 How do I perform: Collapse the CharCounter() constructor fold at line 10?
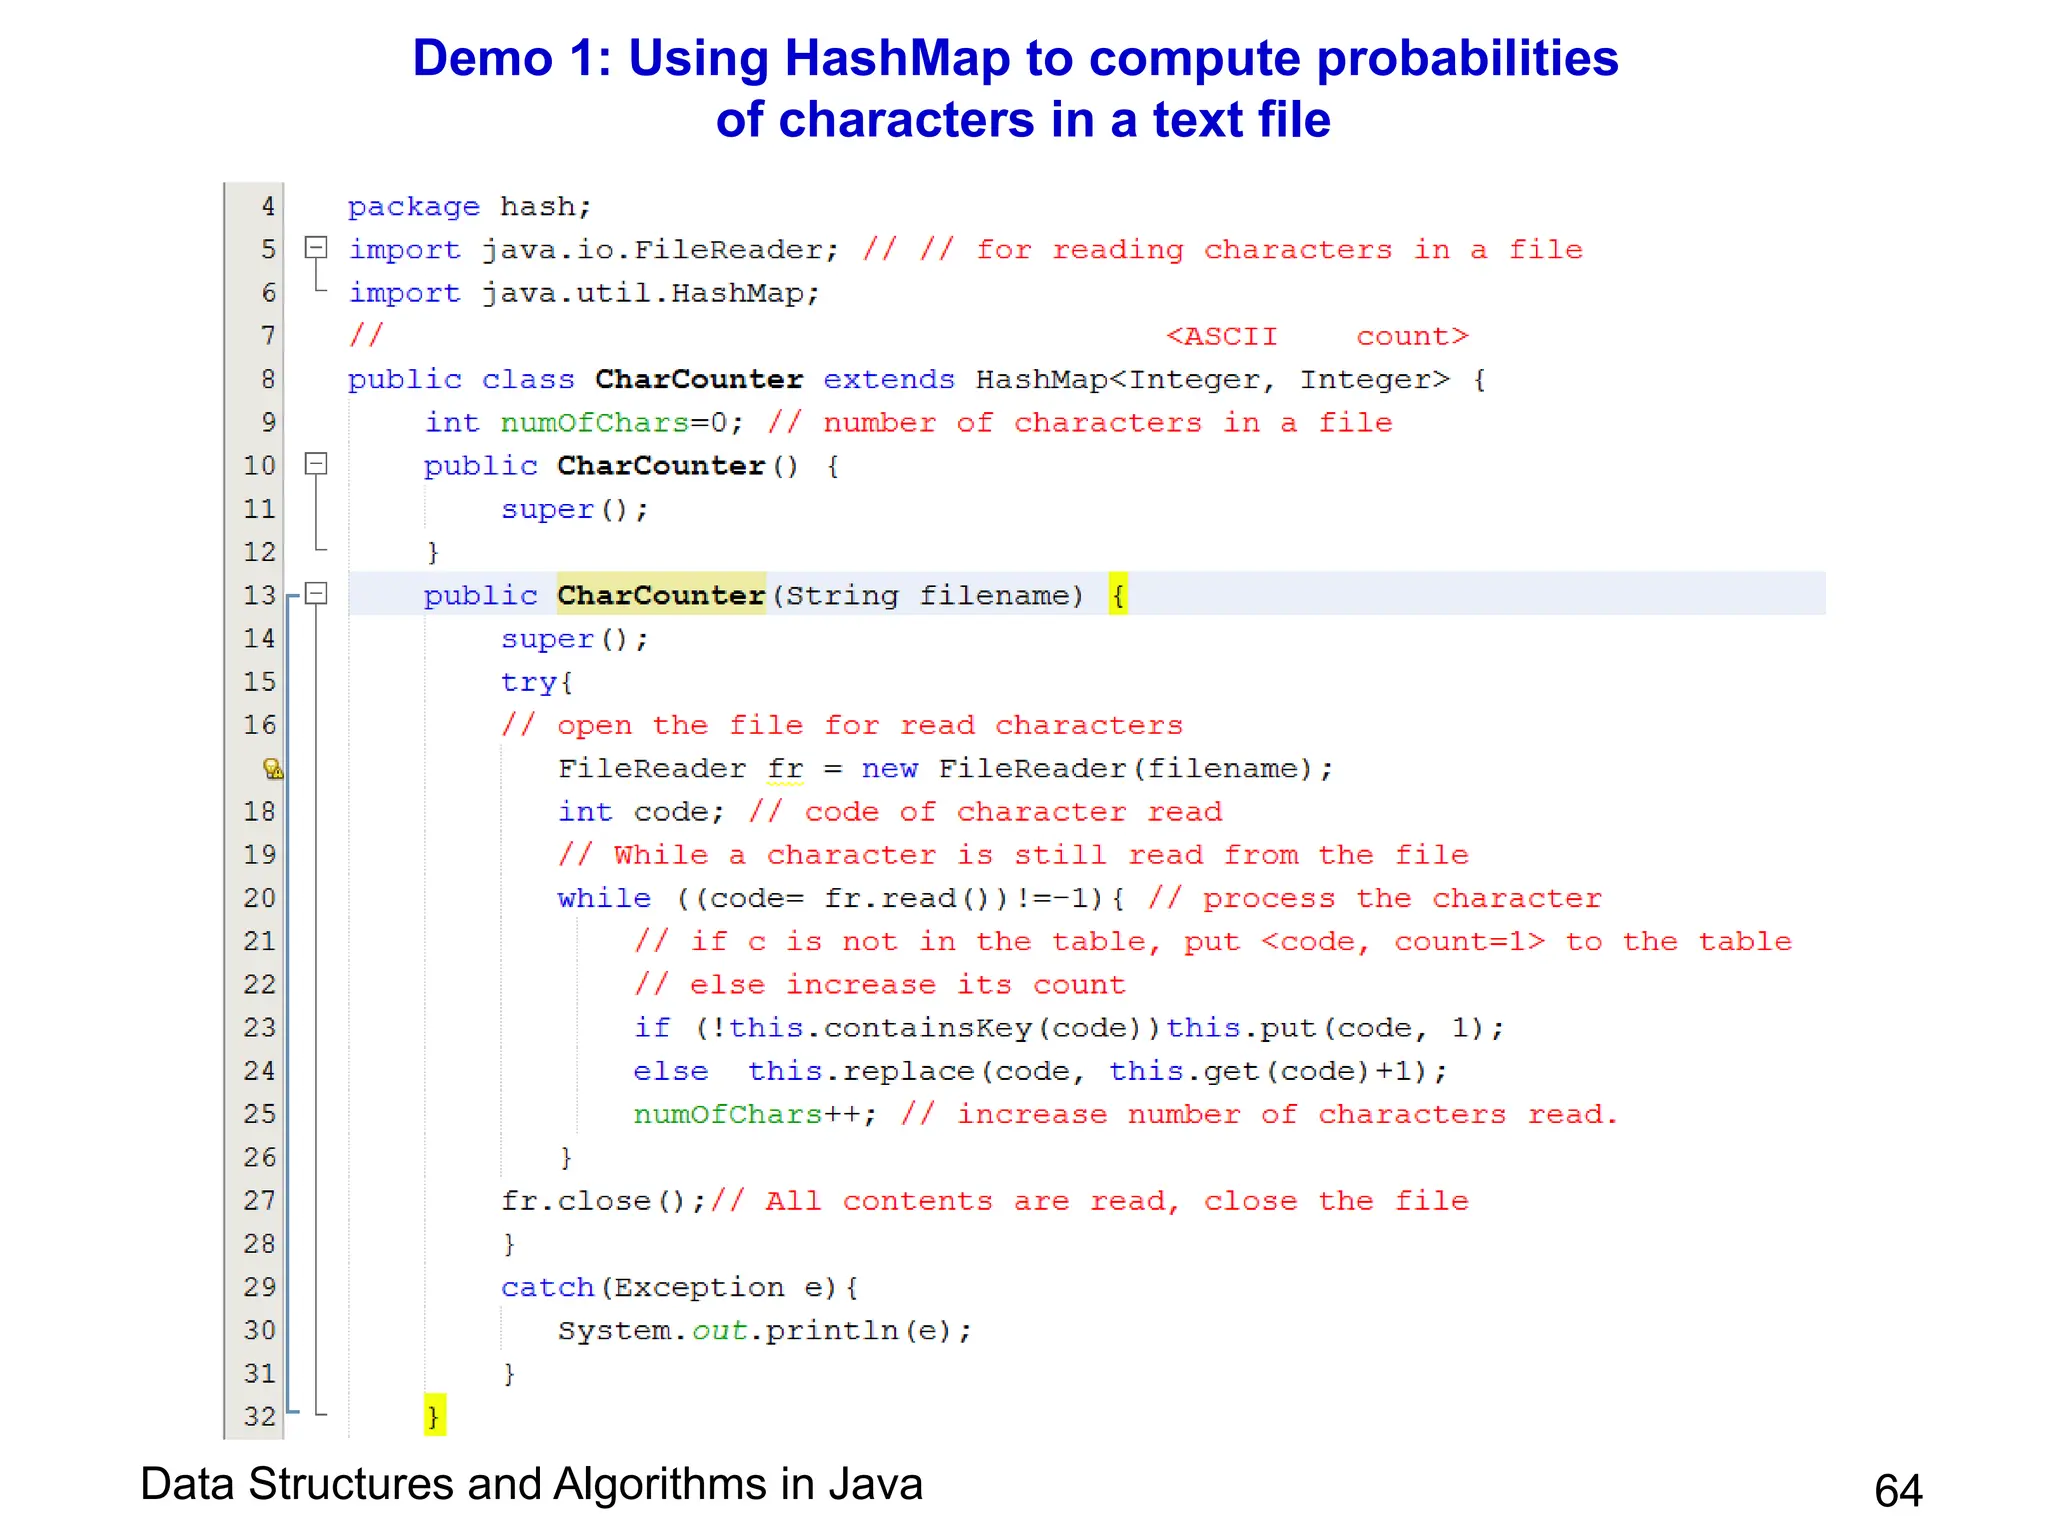pos(316,463)
